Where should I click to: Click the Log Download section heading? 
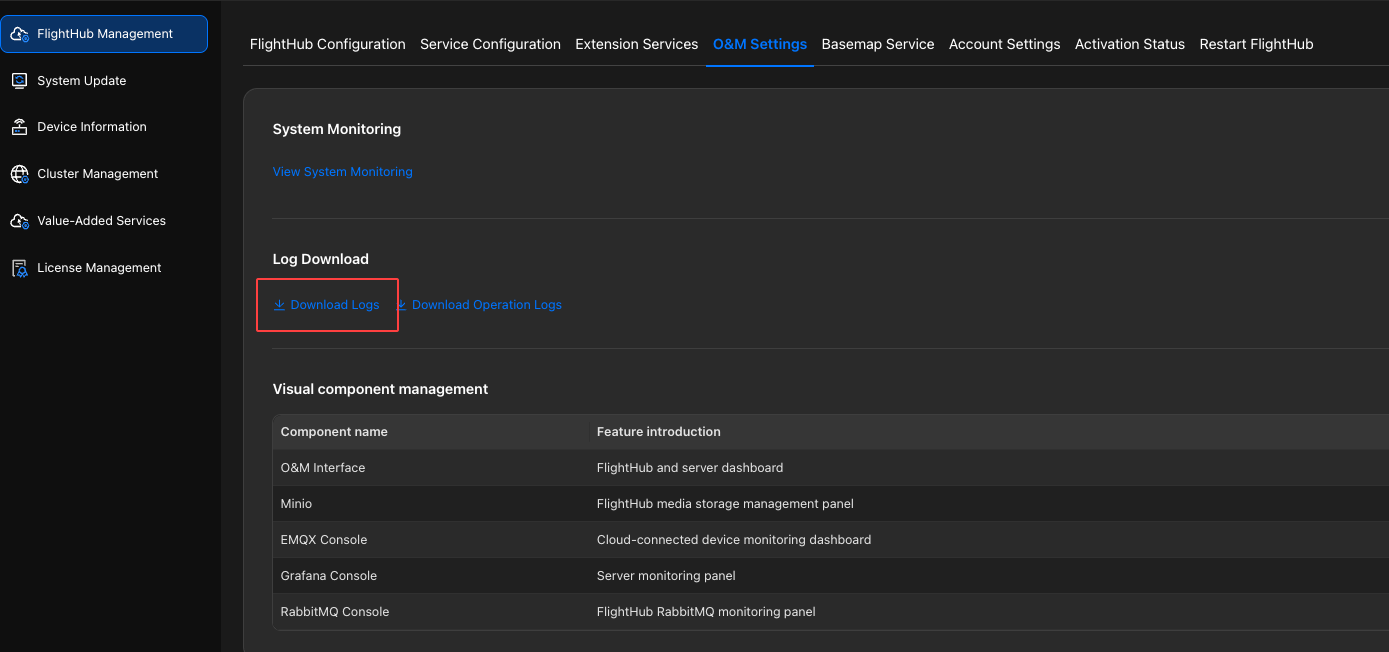(321, 259)
